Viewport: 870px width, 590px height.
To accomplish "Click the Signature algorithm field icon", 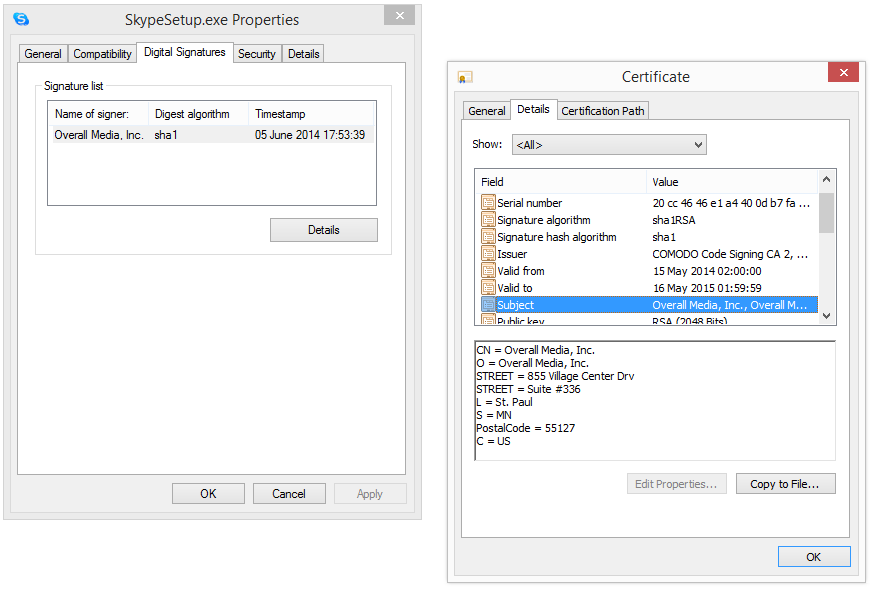I will click(488, 220).
